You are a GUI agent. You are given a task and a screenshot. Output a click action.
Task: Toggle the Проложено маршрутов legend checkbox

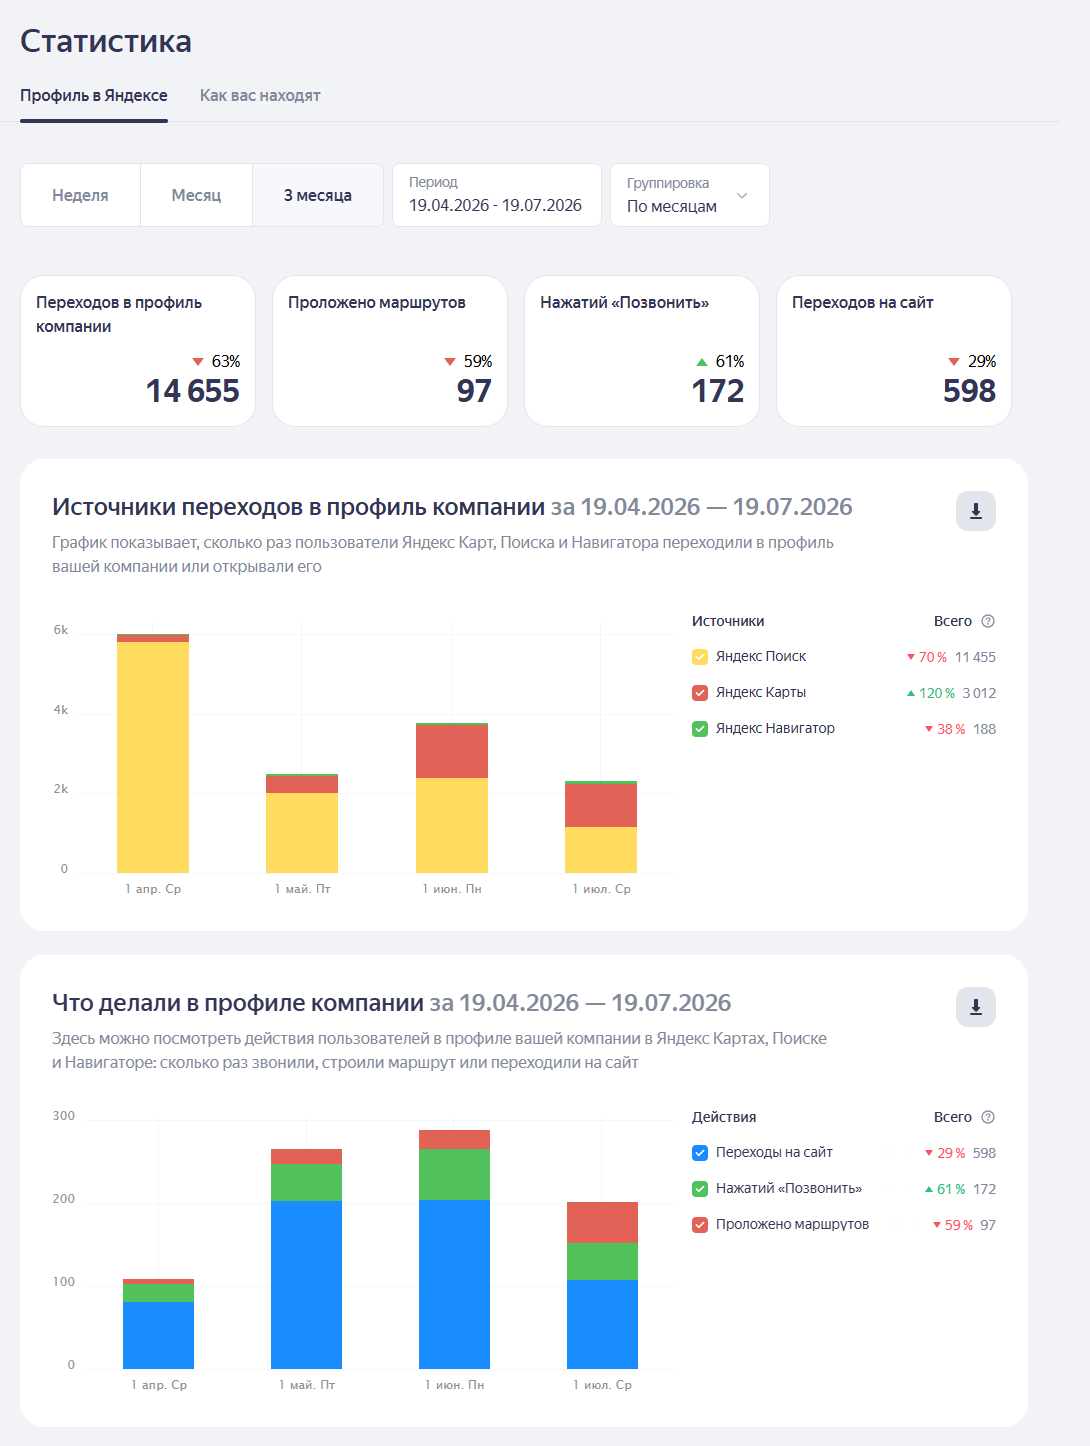pos(700,1225)
